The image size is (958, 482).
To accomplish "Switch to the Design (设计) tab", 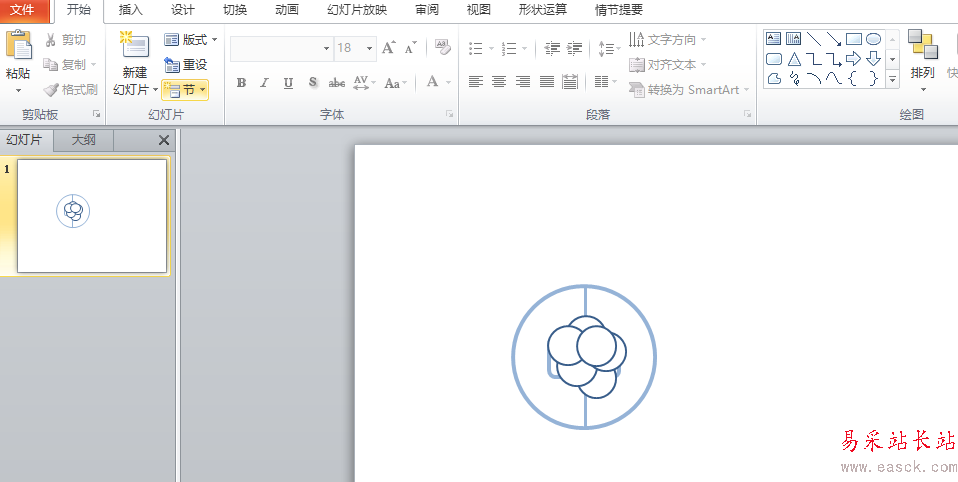I will tap(183, 10).
